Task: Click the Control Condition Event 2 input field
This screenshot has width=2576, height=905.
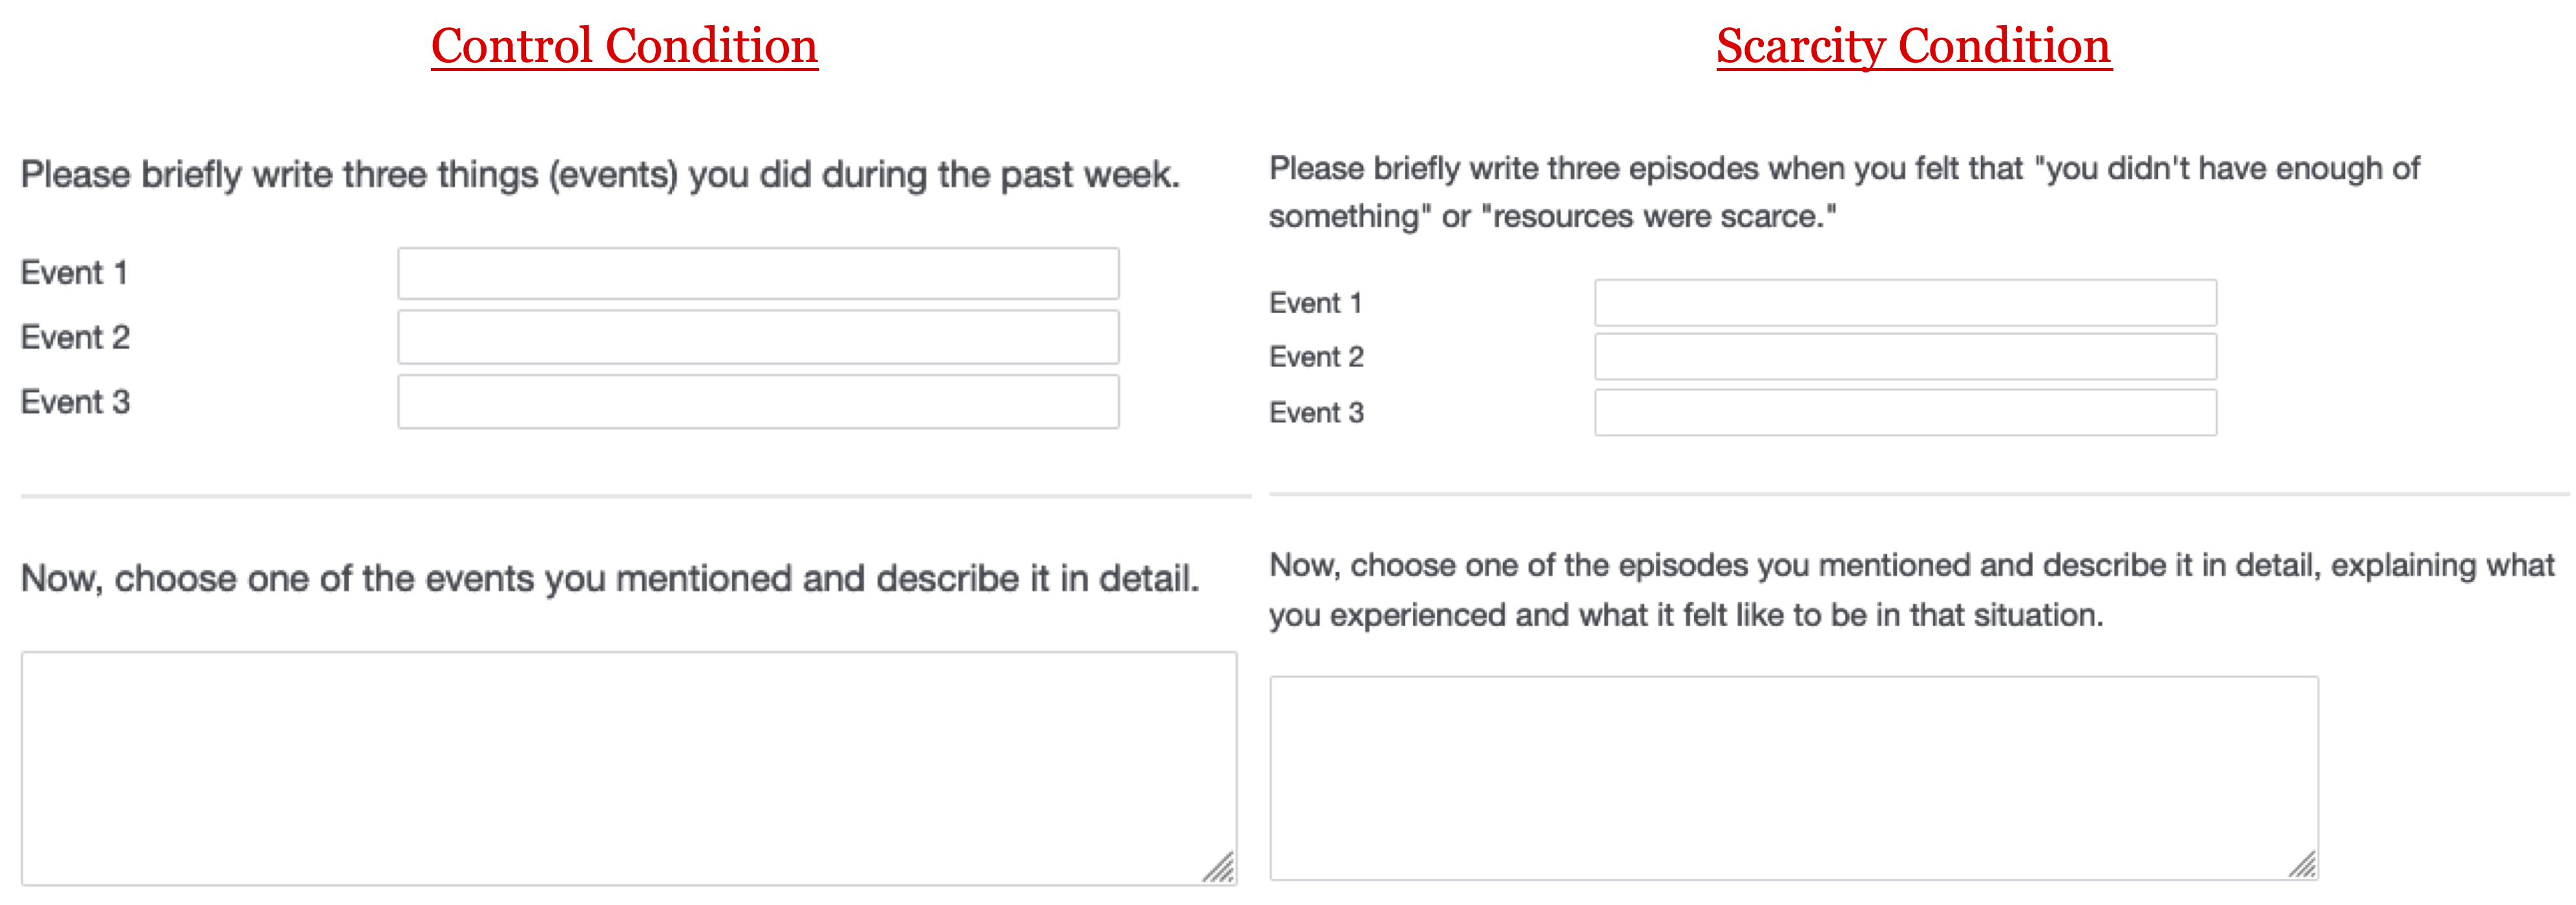Action: 758,337
